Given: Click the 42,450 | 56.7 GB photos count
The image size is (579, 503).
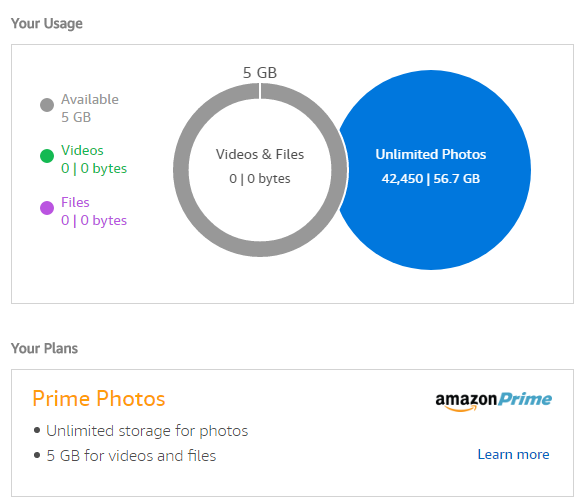Looking at the screenshot, I should pos(431,179).
